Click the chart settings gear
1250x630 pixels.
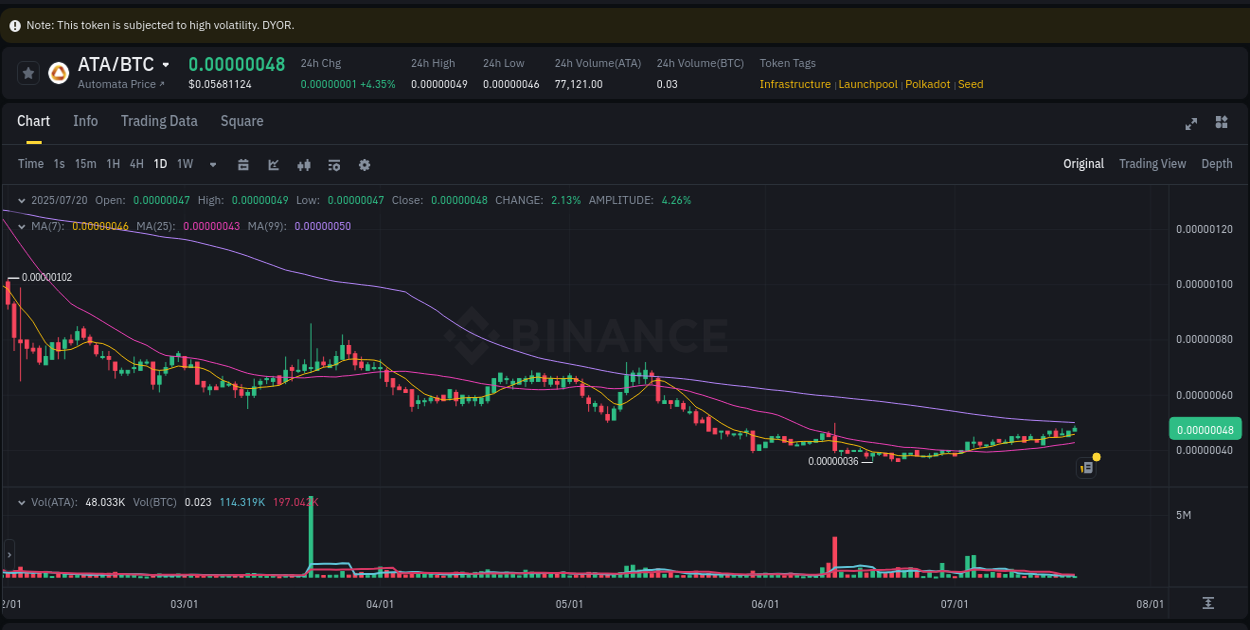pos(364,164)
